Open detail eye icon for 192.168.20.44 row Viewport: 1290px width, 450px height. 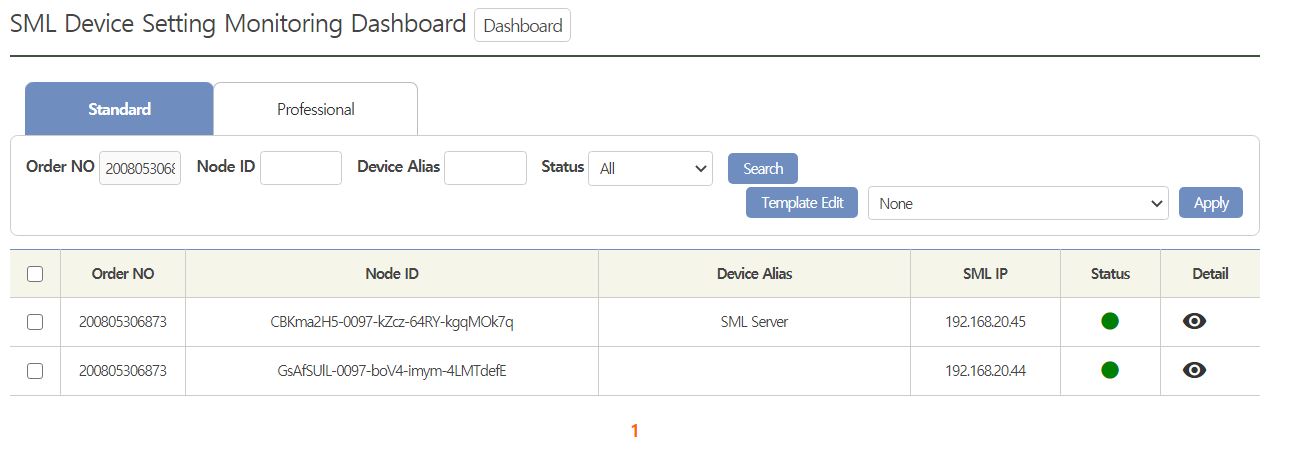coord(1194,370)
